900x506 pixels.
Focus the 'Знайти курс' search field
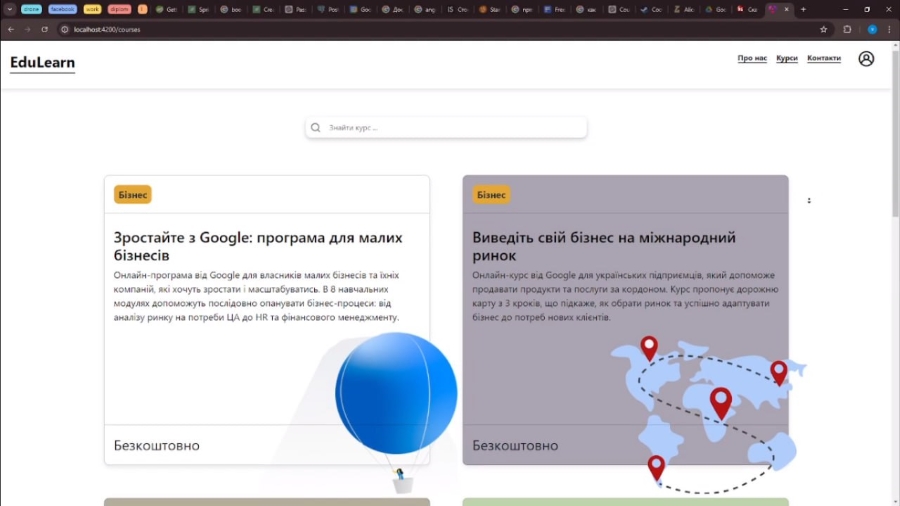coord(446,127)
